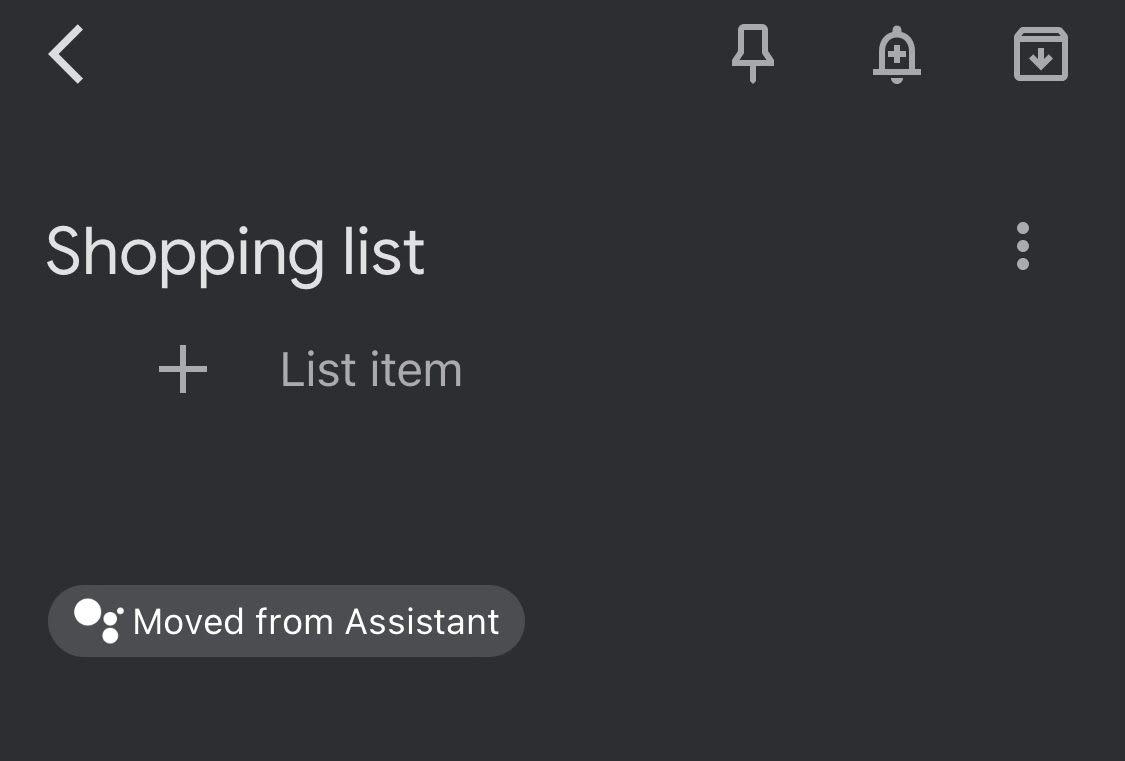Image resolution: width=1125 pixels, height=761 pixels.
Task: Open the three-dot list options menu
Action: click(1022, 246)
